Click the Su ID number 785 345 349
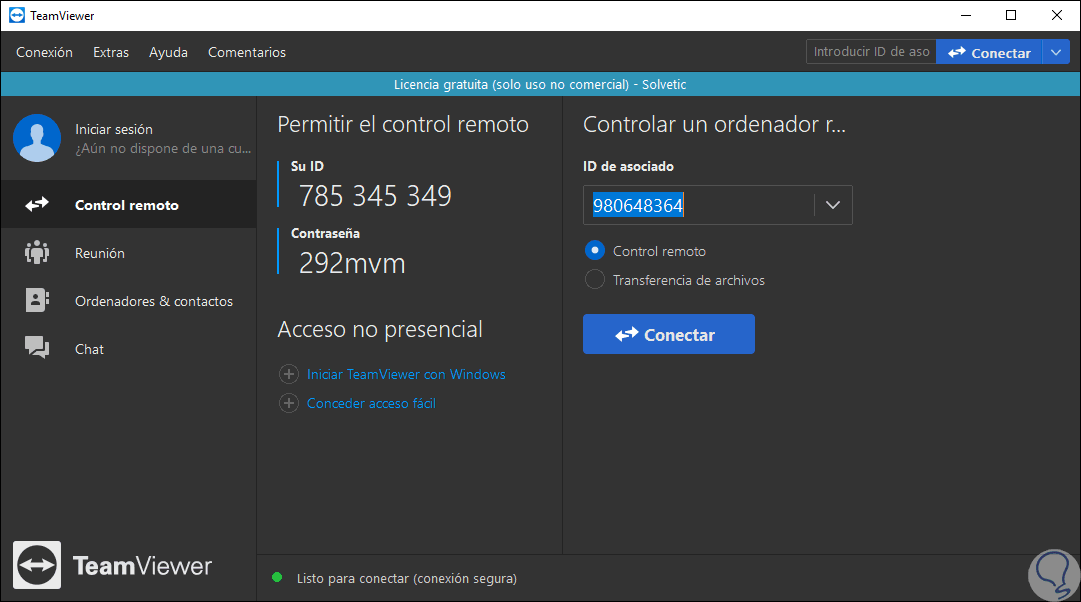The height and width of the screenshot is (602, 1081). click(x=375, y=196)
